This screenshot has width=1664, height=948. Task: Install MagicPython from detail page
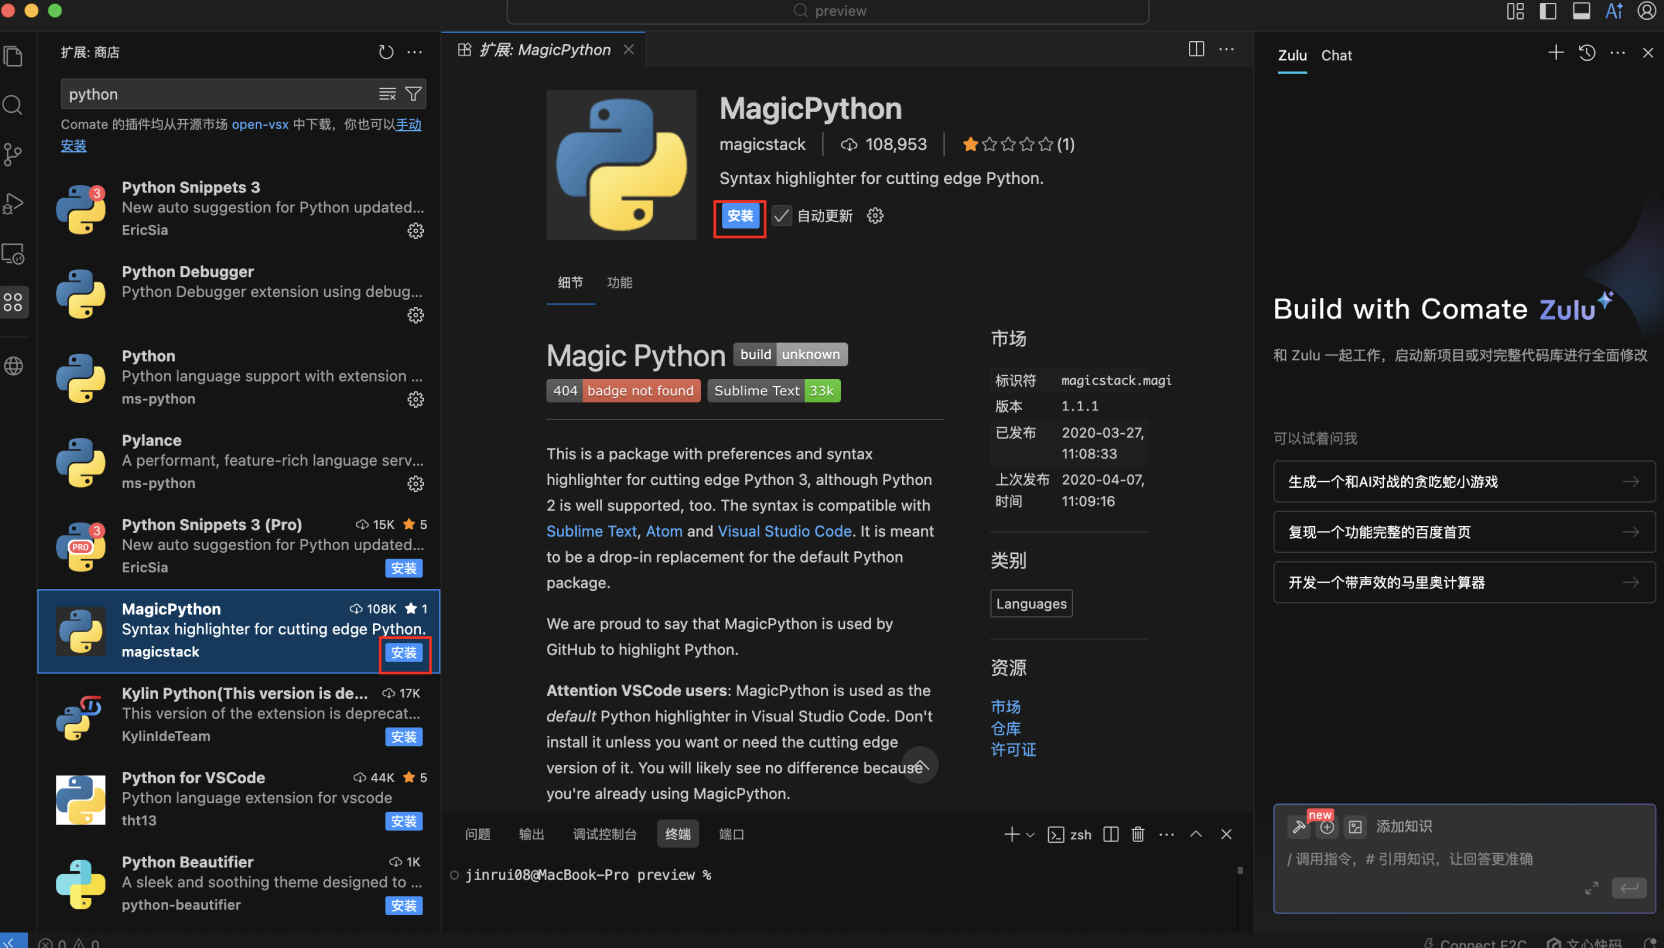740,216
